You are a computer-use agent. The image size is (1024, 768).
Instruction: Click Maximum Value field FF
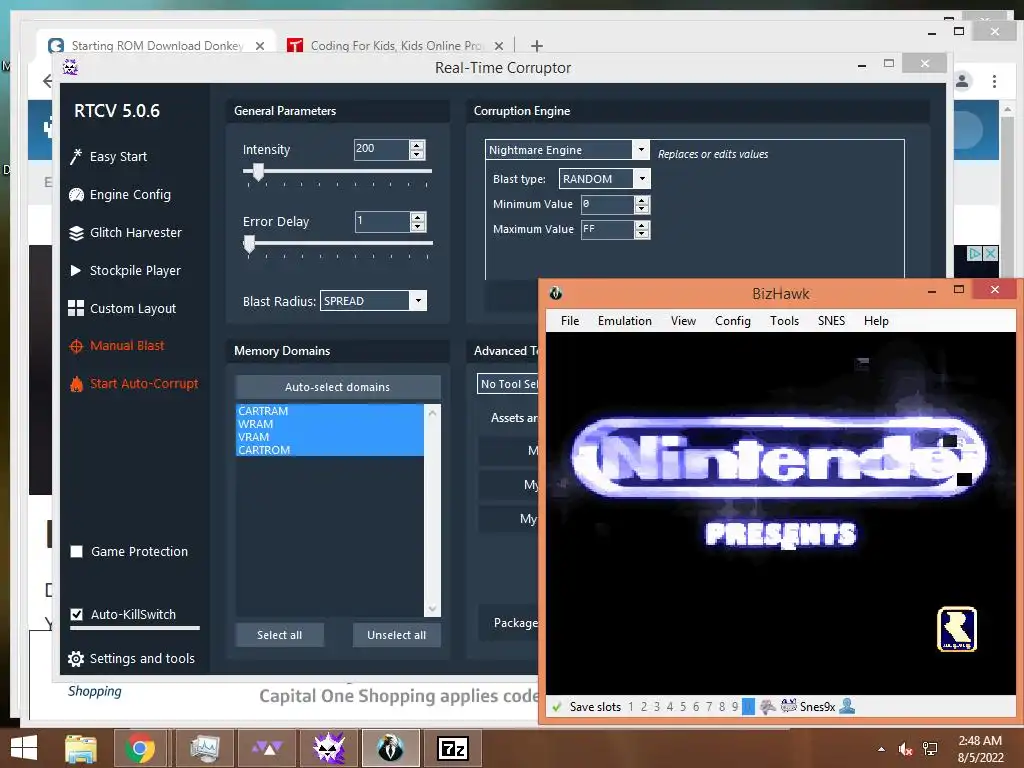[x=607, y=229]
